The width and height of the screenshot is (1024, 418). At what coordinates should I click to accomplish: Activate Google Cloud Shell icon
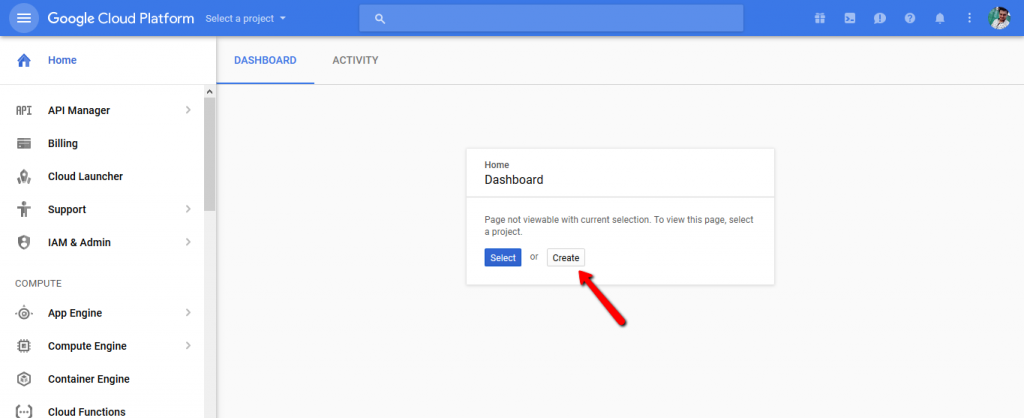pos(850,18)
